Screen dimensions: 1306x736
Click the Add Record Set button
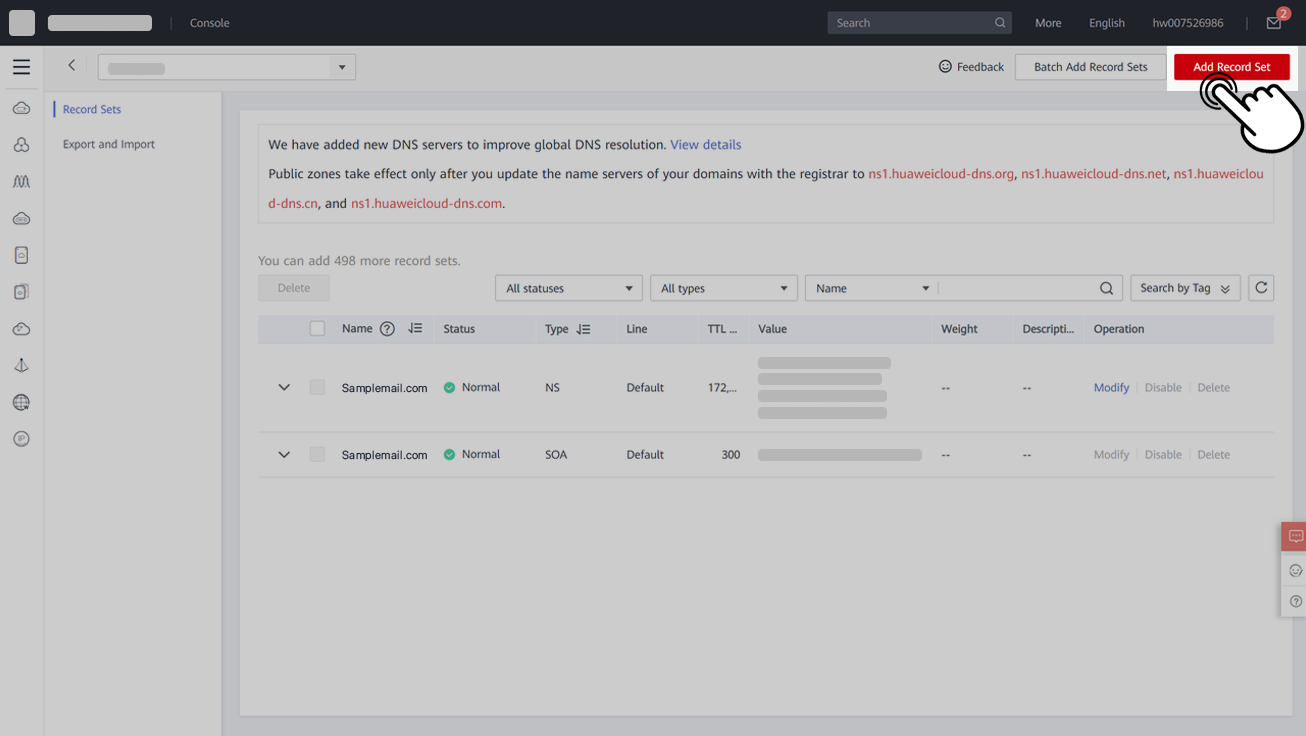point(1231,66)
